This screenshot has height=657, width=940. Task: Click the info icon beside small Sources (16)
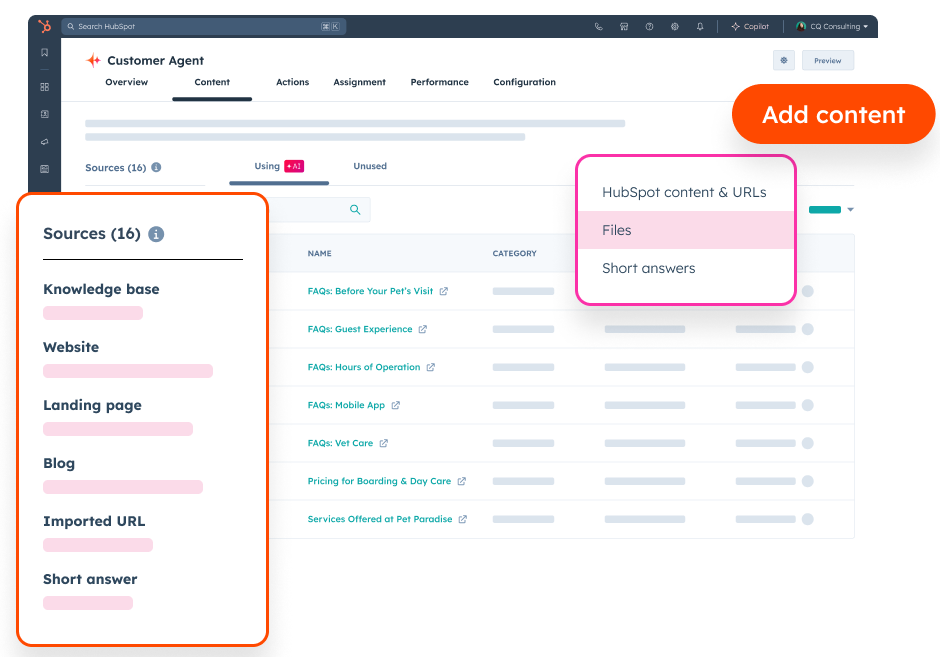tap(156, 167)
